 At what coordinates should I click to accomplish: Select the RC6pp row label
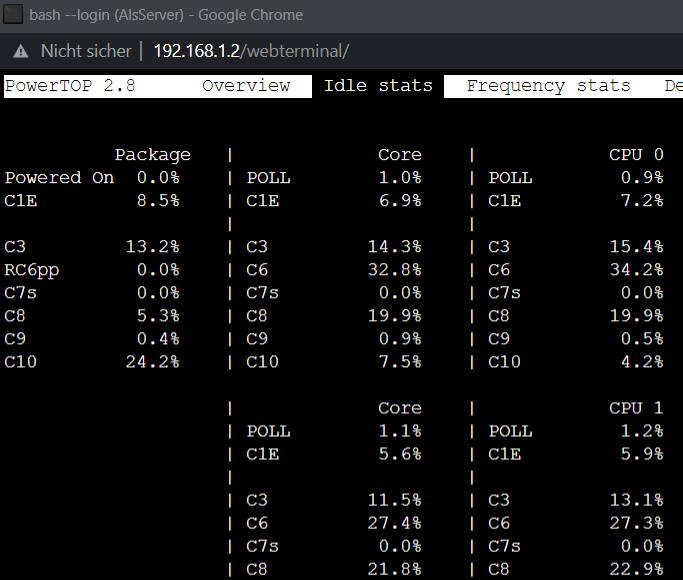32,270
